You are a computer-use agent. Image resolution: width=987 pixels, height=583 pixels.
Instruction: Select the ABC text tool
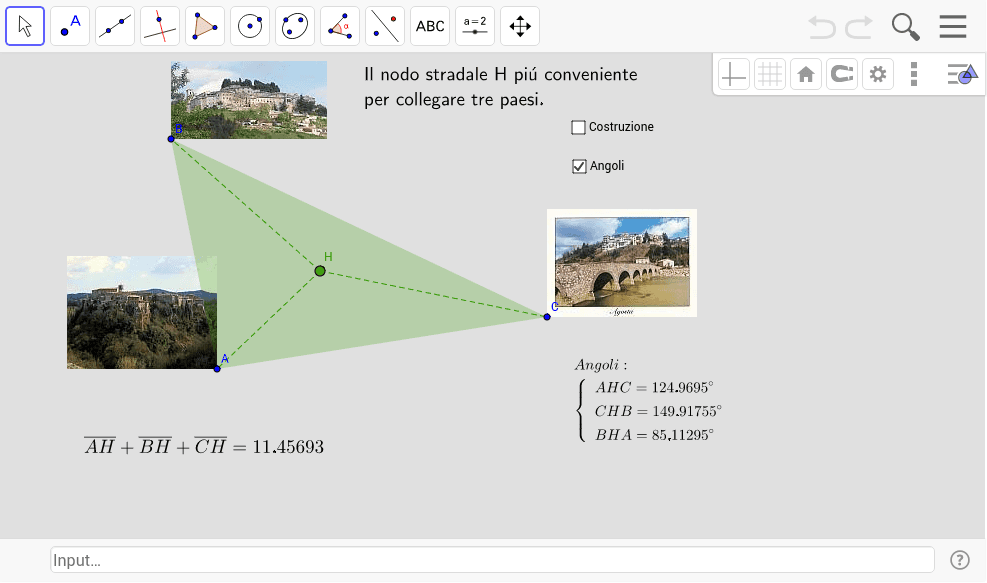point(430,26)
